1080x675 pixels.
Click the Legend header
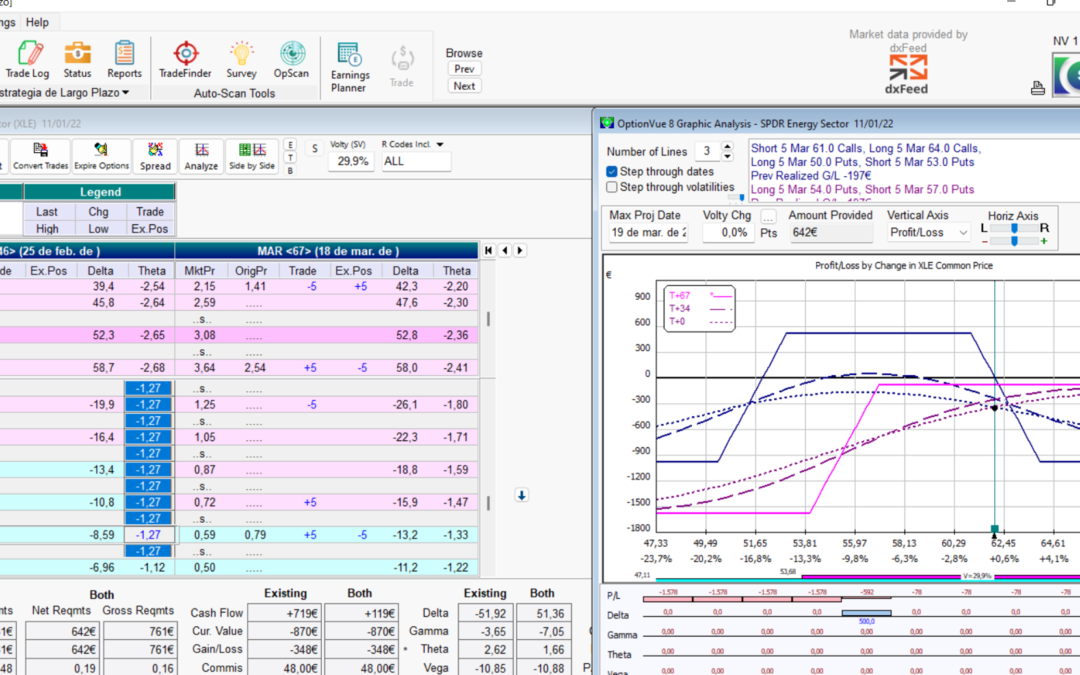click(100, 192)
